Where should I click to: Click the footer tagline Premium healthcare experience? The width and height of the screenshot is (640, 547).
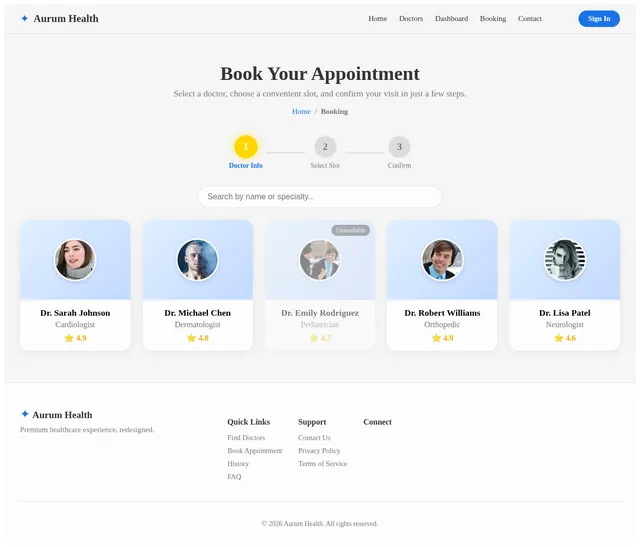(87, 429)
